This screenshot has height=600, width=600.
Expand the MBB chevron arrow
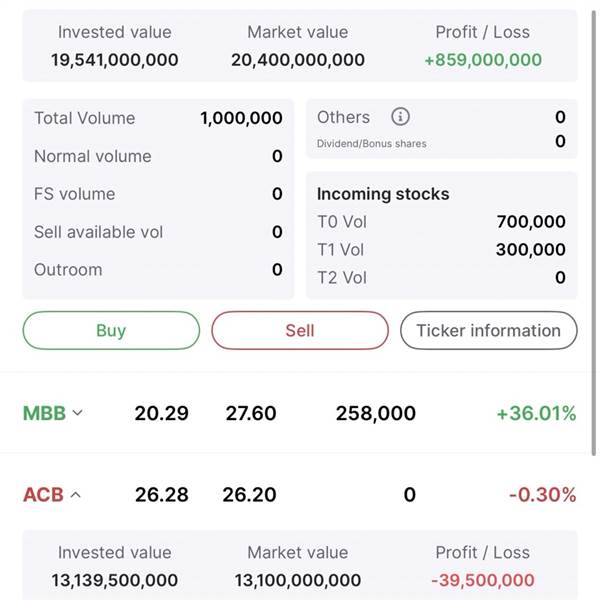click(x=78, y=413)
